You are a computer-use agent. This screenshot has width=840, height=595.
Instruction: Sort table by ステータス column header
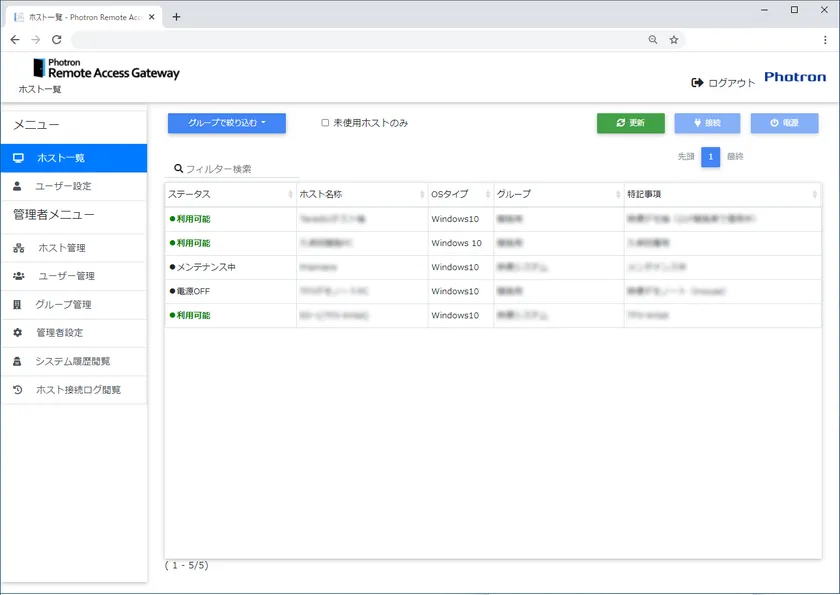(230, 194)
